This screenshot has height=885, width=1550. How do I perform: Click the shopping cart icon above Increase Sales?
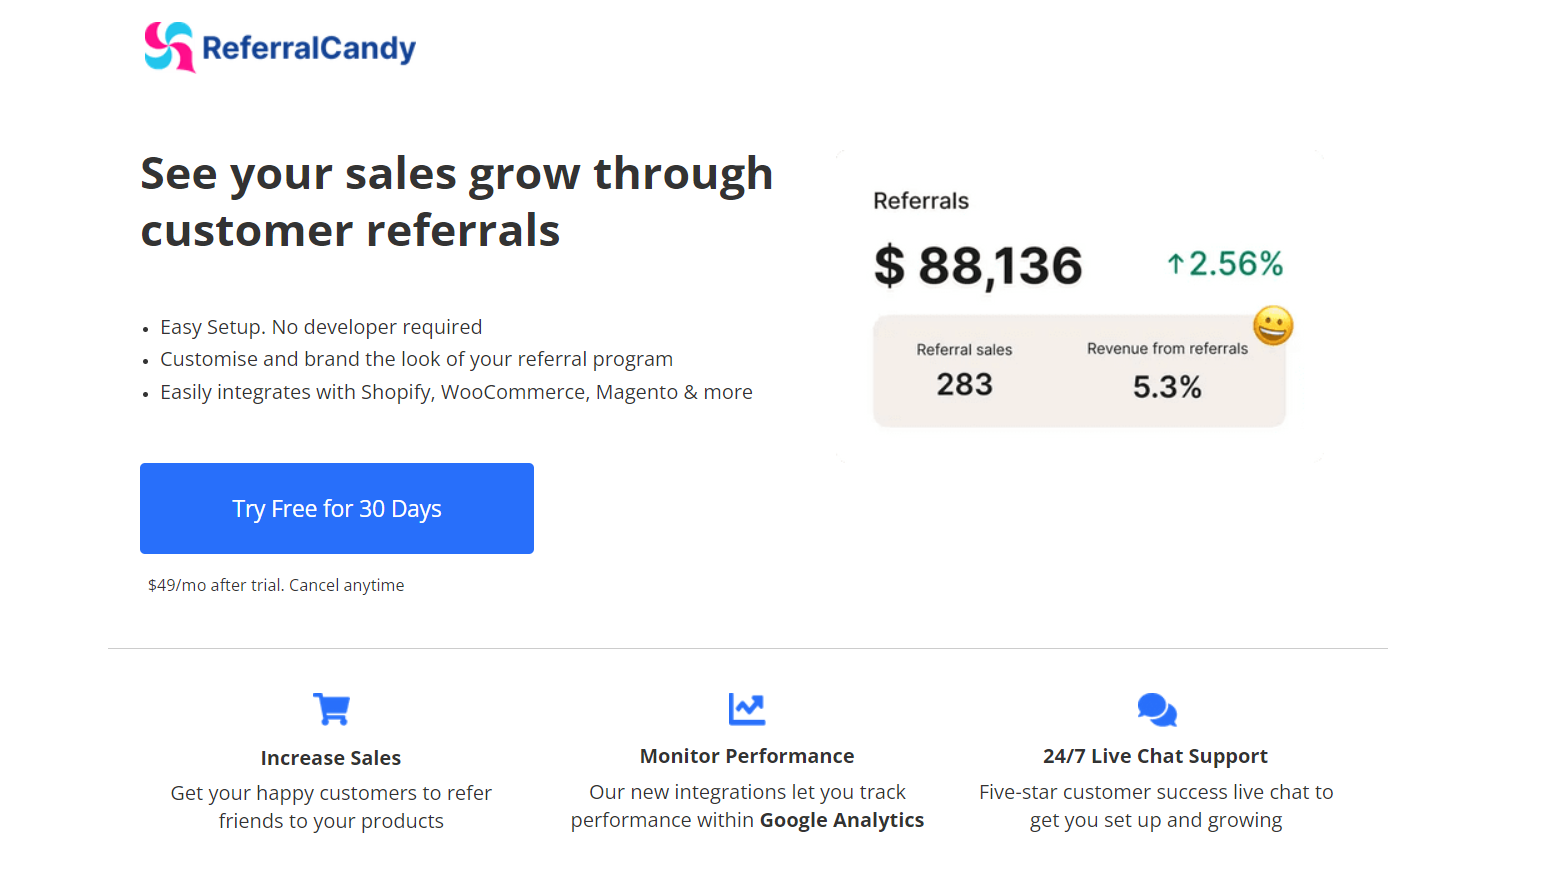coord(331,709)
